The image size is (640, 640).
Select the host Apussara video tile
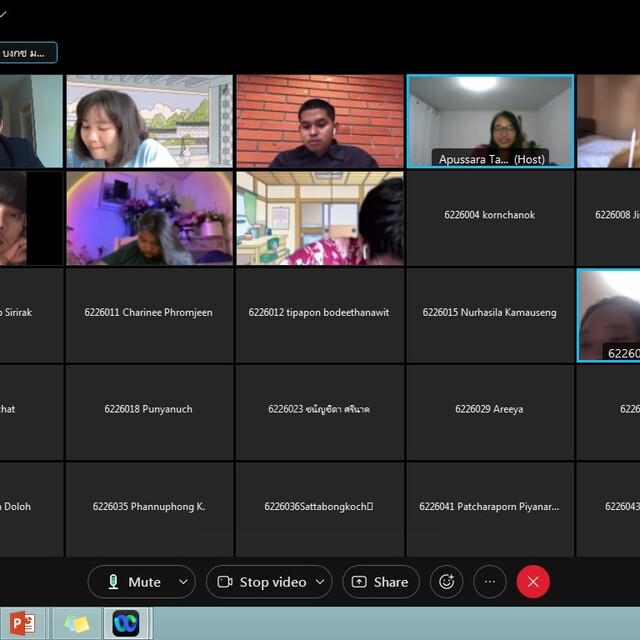click(490, 120)
